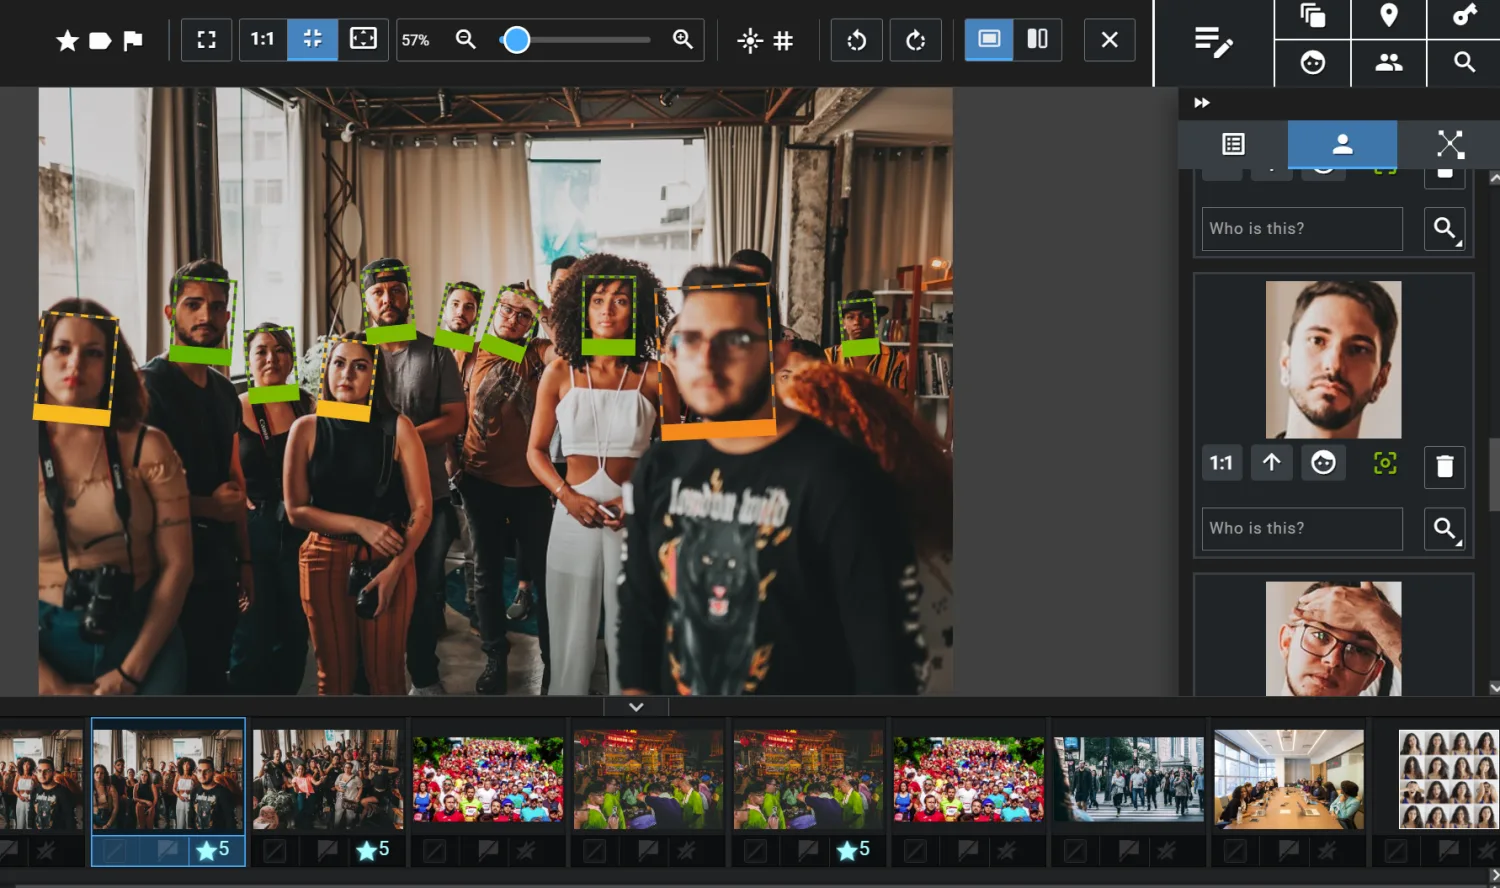
Task: Click the tag label icon in the toolbar
Action: (x=100, y=40)
